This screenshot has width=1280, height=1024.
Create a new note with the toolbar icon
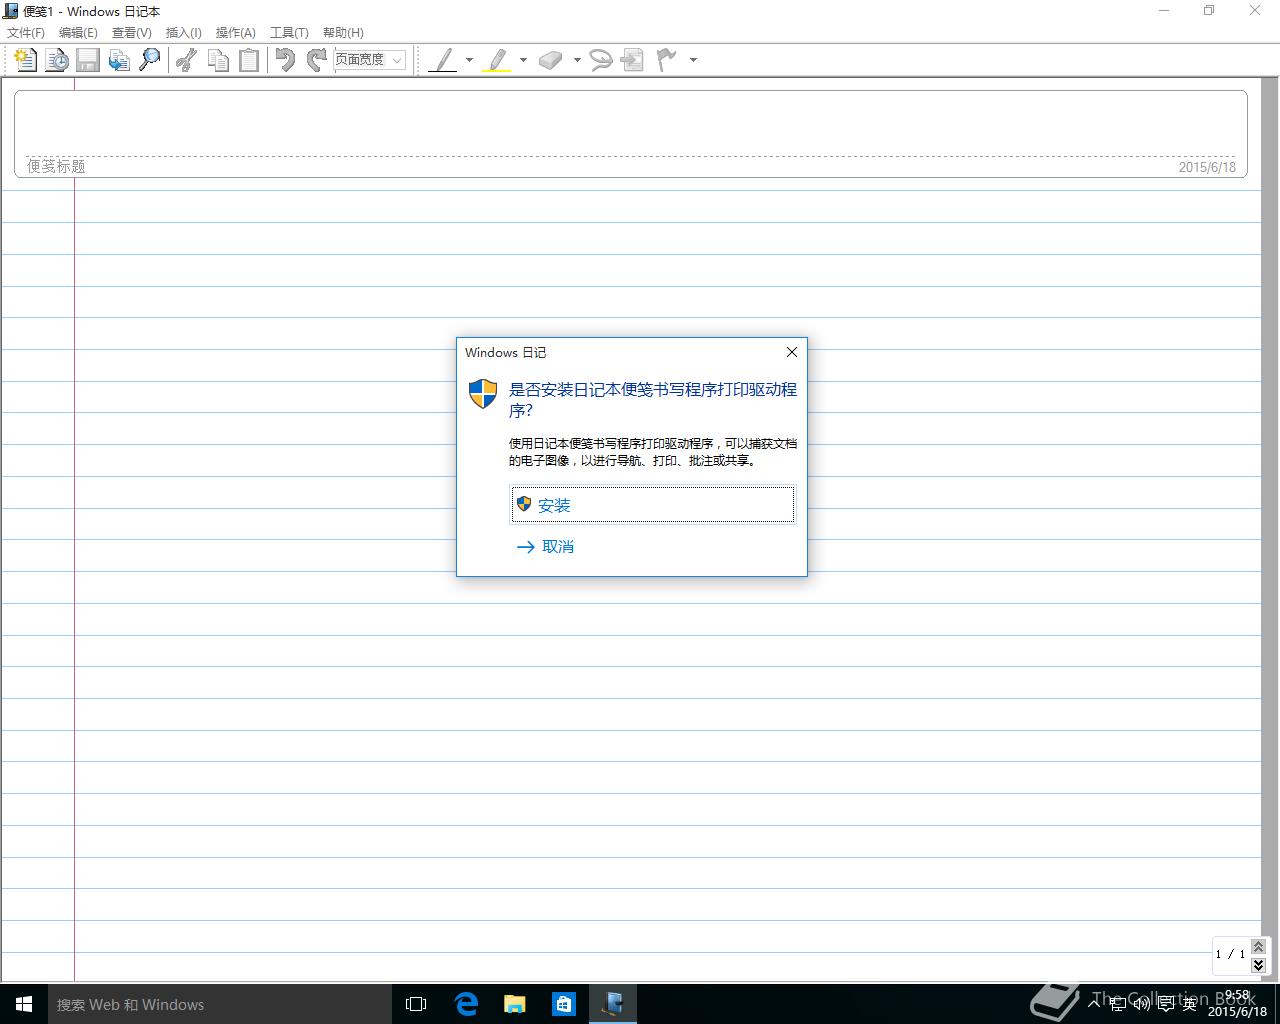pyautogui.click(x=26, y=60)
